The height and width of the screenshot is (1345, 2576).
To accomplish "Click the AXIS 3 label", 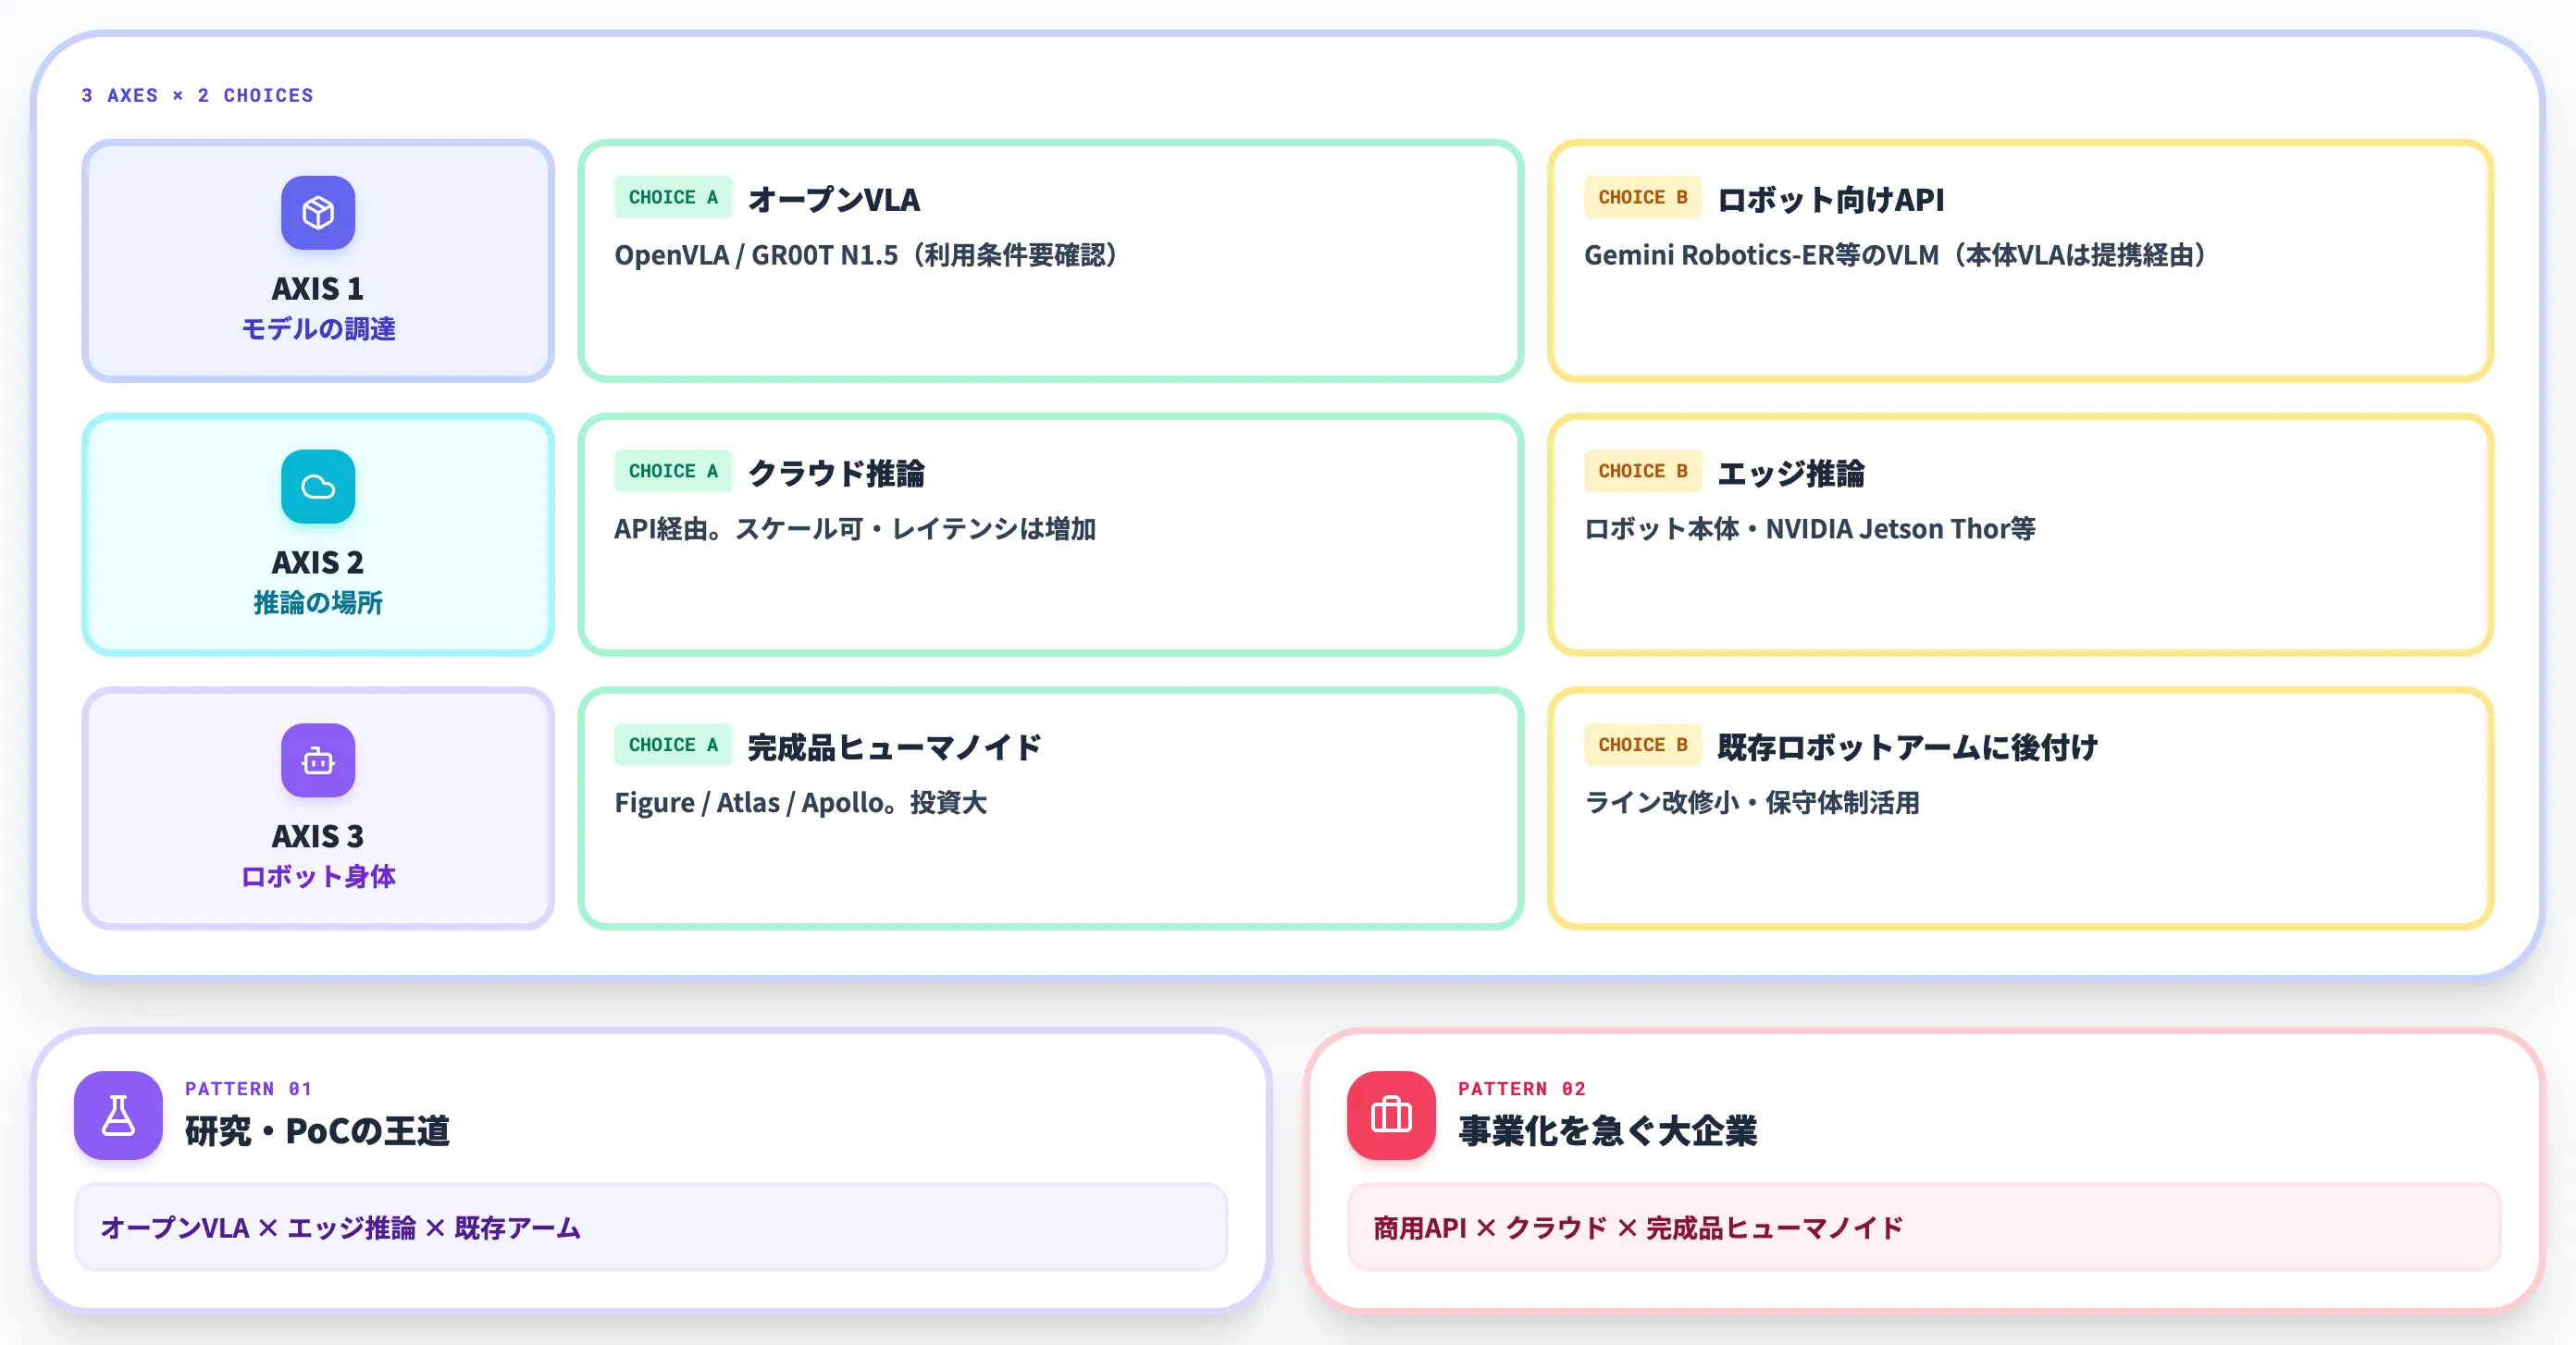I will (318, 838).
